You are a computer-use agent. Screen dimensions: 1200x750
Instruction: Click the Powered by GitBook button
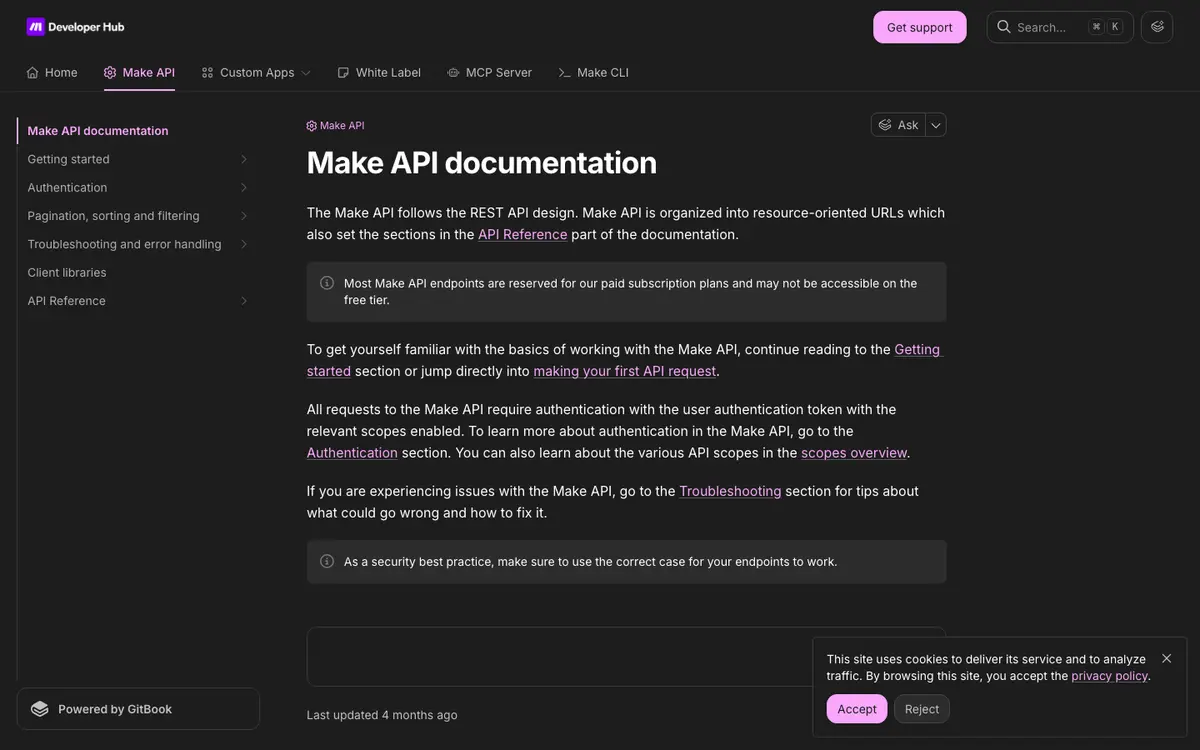138,709
